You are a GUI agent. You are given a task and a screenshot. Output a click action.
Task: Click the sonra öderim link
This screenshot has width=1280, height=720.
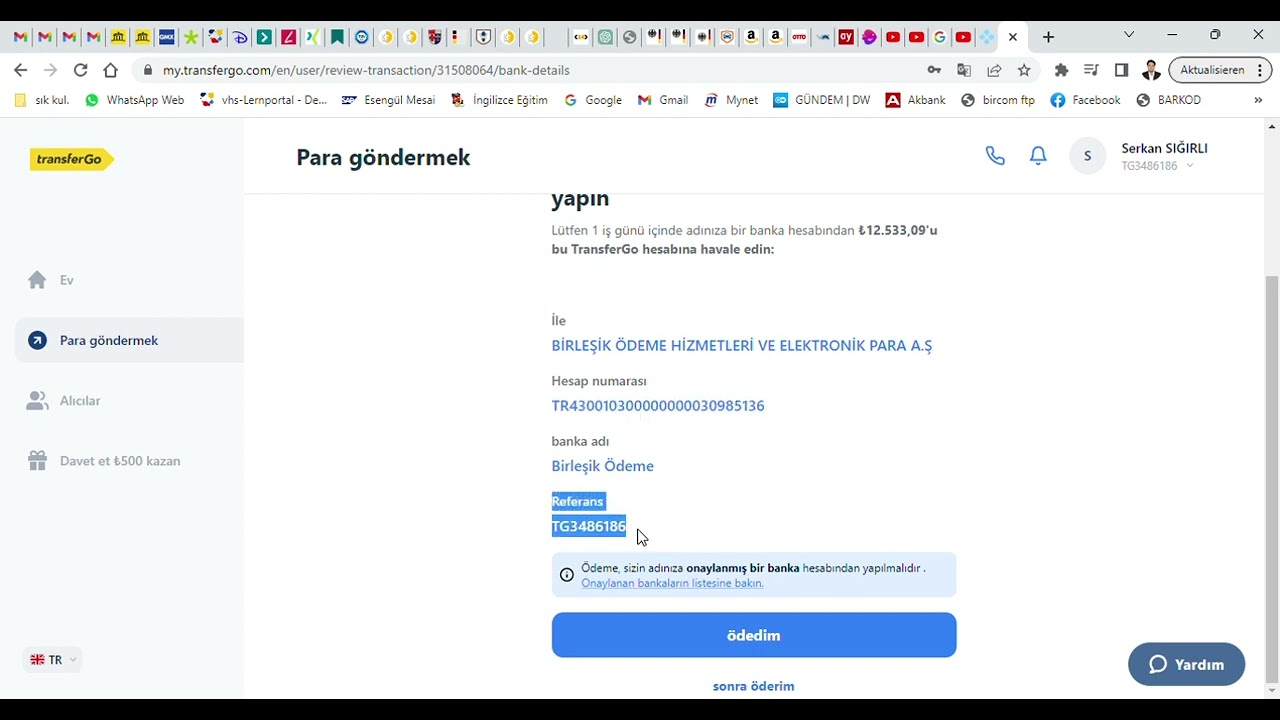754,686
